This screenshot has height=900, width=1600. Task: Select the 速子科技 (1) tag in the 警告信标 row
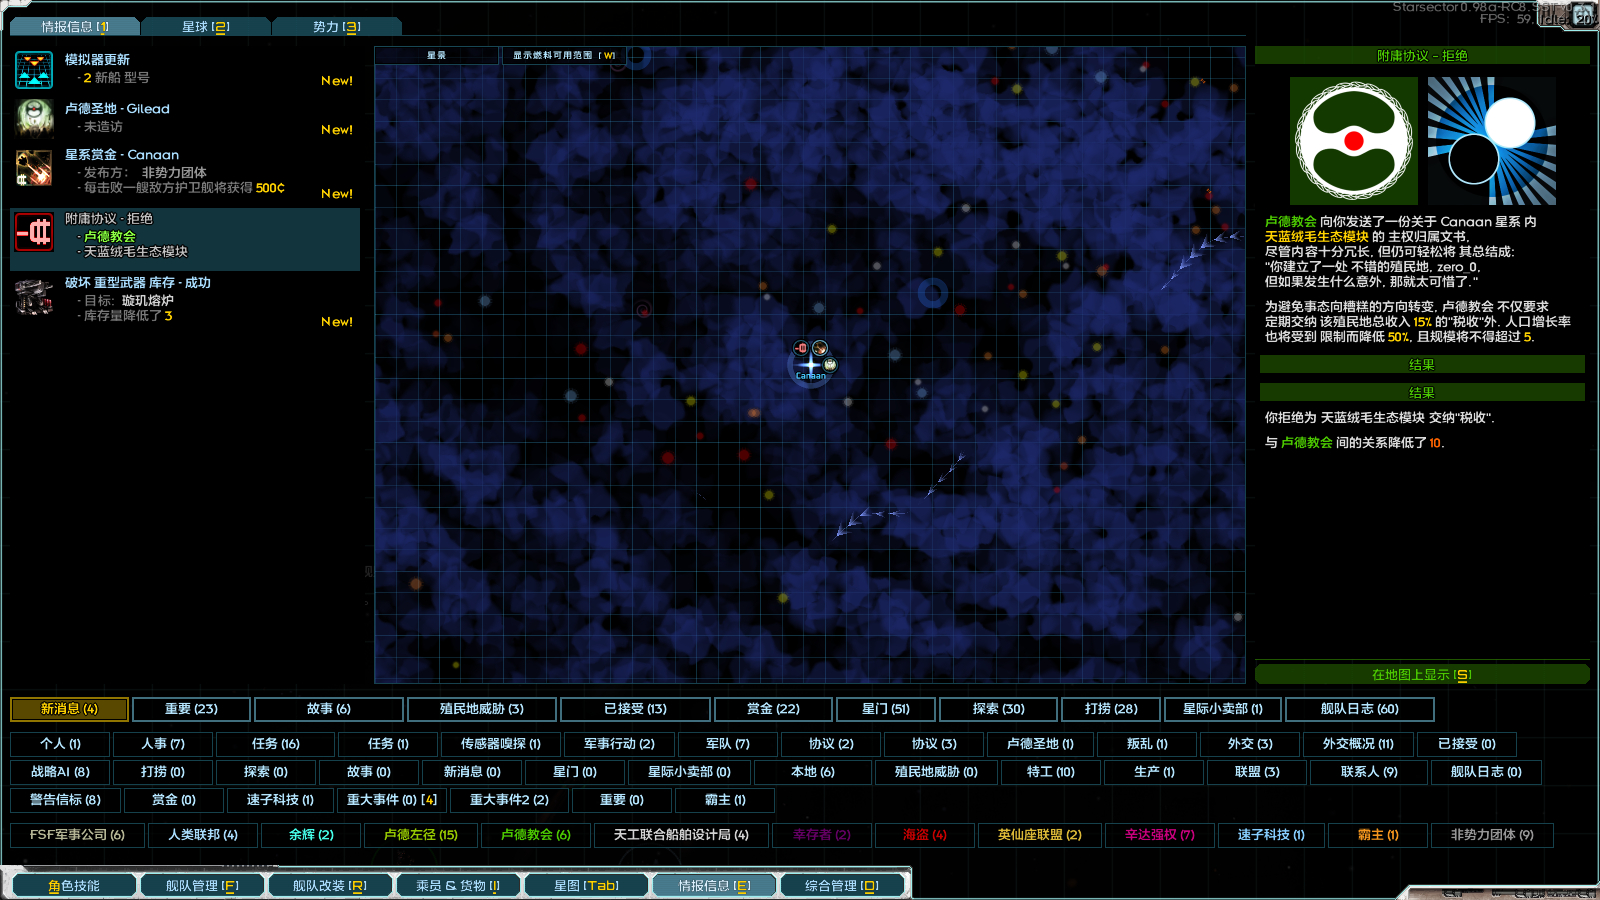click(280, 800)
